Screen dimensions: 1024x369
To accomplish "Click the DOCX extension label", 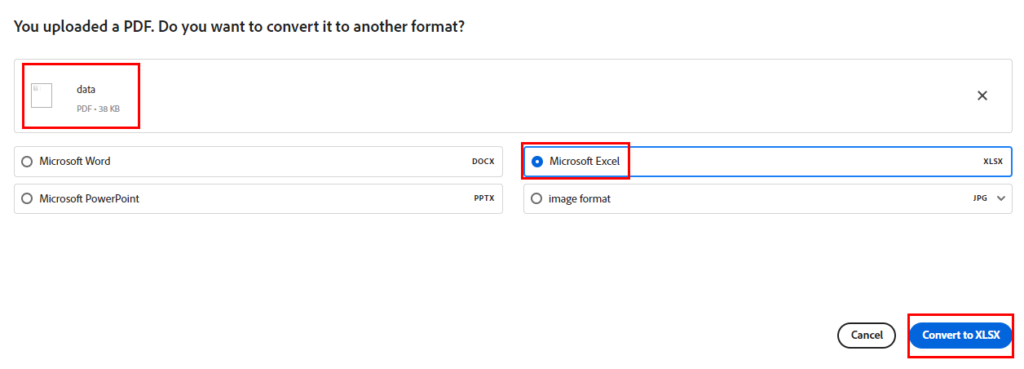I will click(x=483, y=161).
